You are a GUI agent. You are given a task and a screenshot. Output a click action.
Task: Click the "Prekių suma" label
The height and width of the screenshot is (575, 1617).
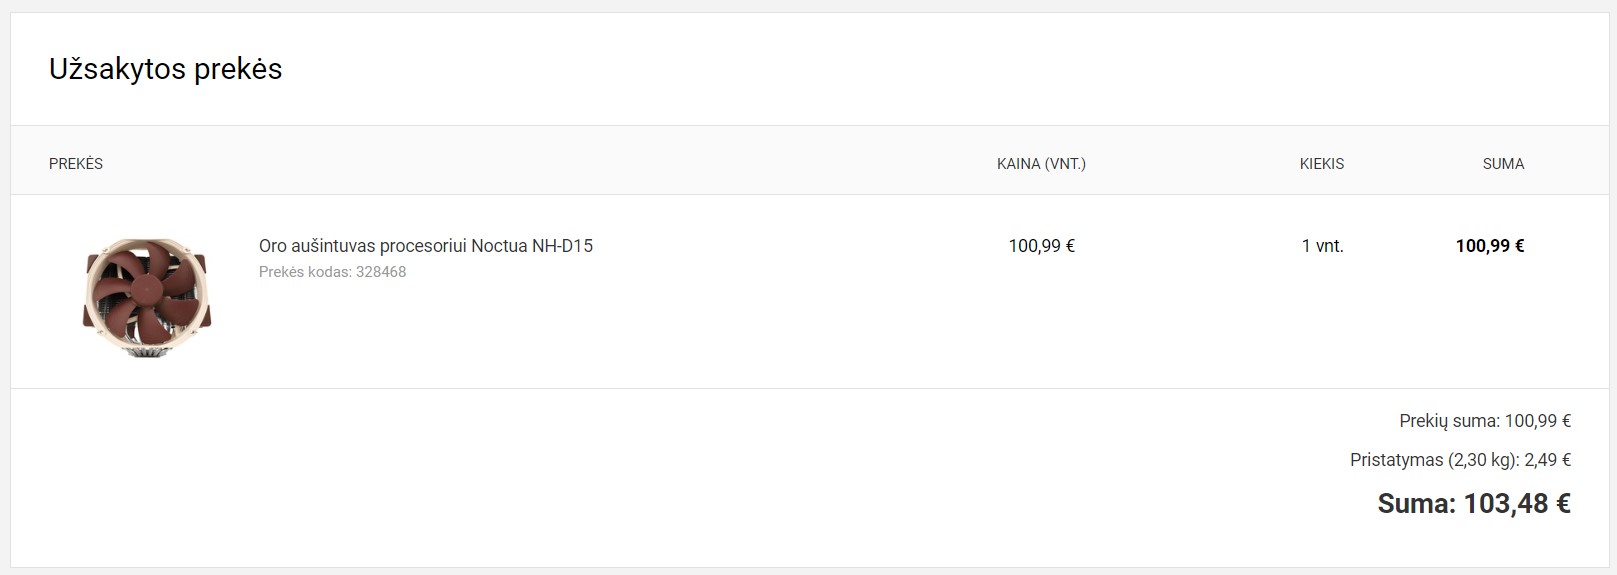[x=1449, y=421]
